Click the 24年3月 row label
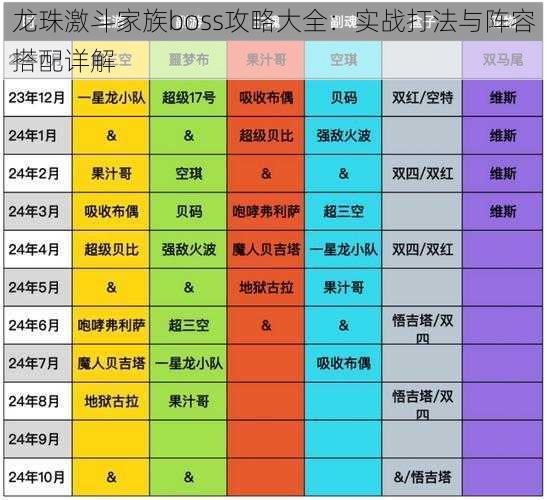The image size is (547, 500). pos(33,211)
